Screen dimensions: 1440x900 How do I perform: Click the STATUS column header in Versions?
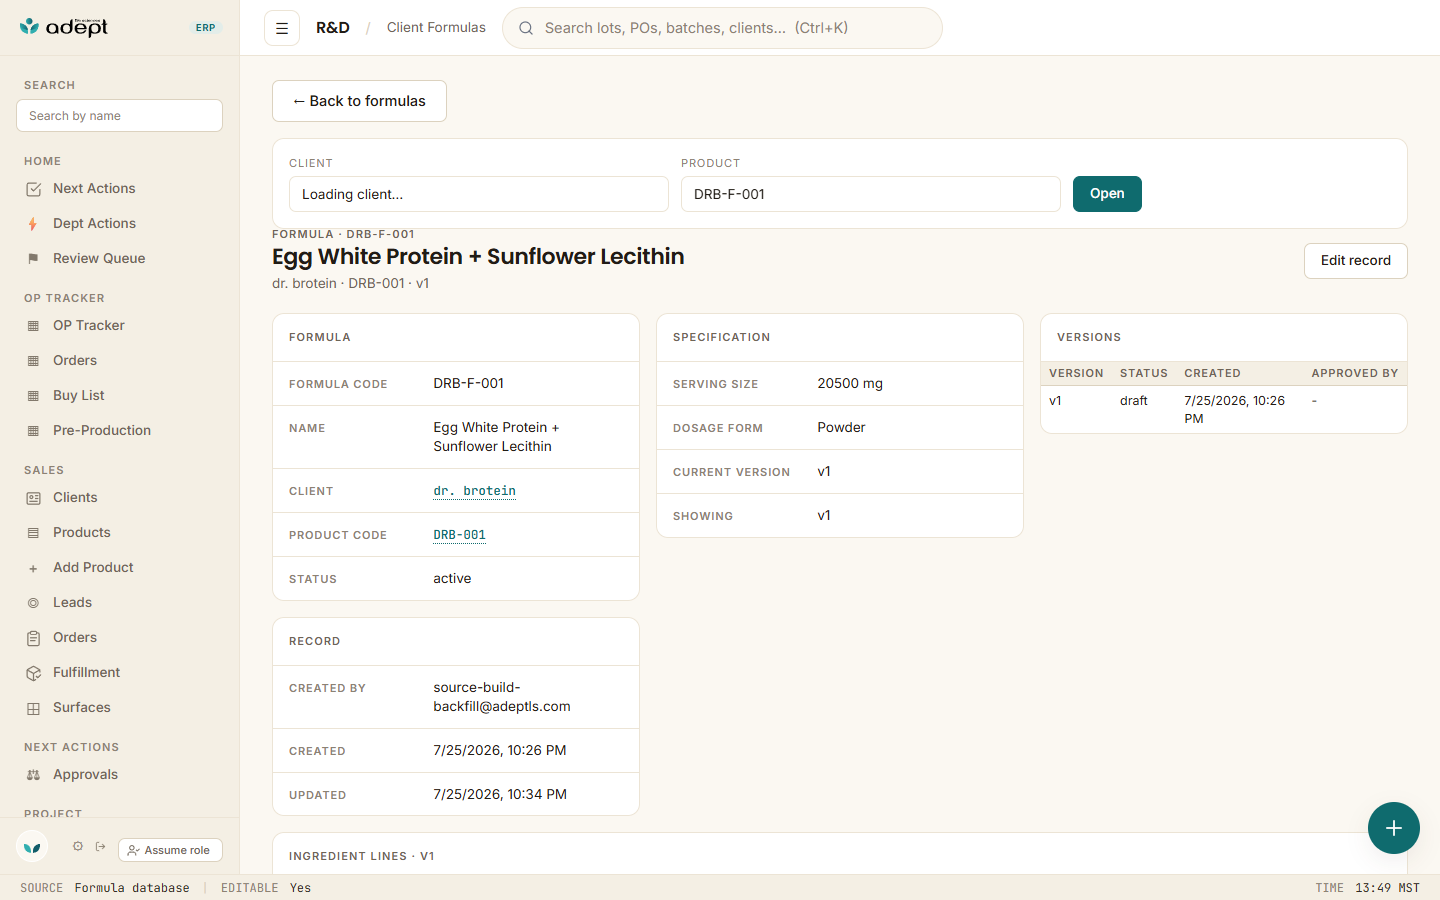coord(1144,373)
